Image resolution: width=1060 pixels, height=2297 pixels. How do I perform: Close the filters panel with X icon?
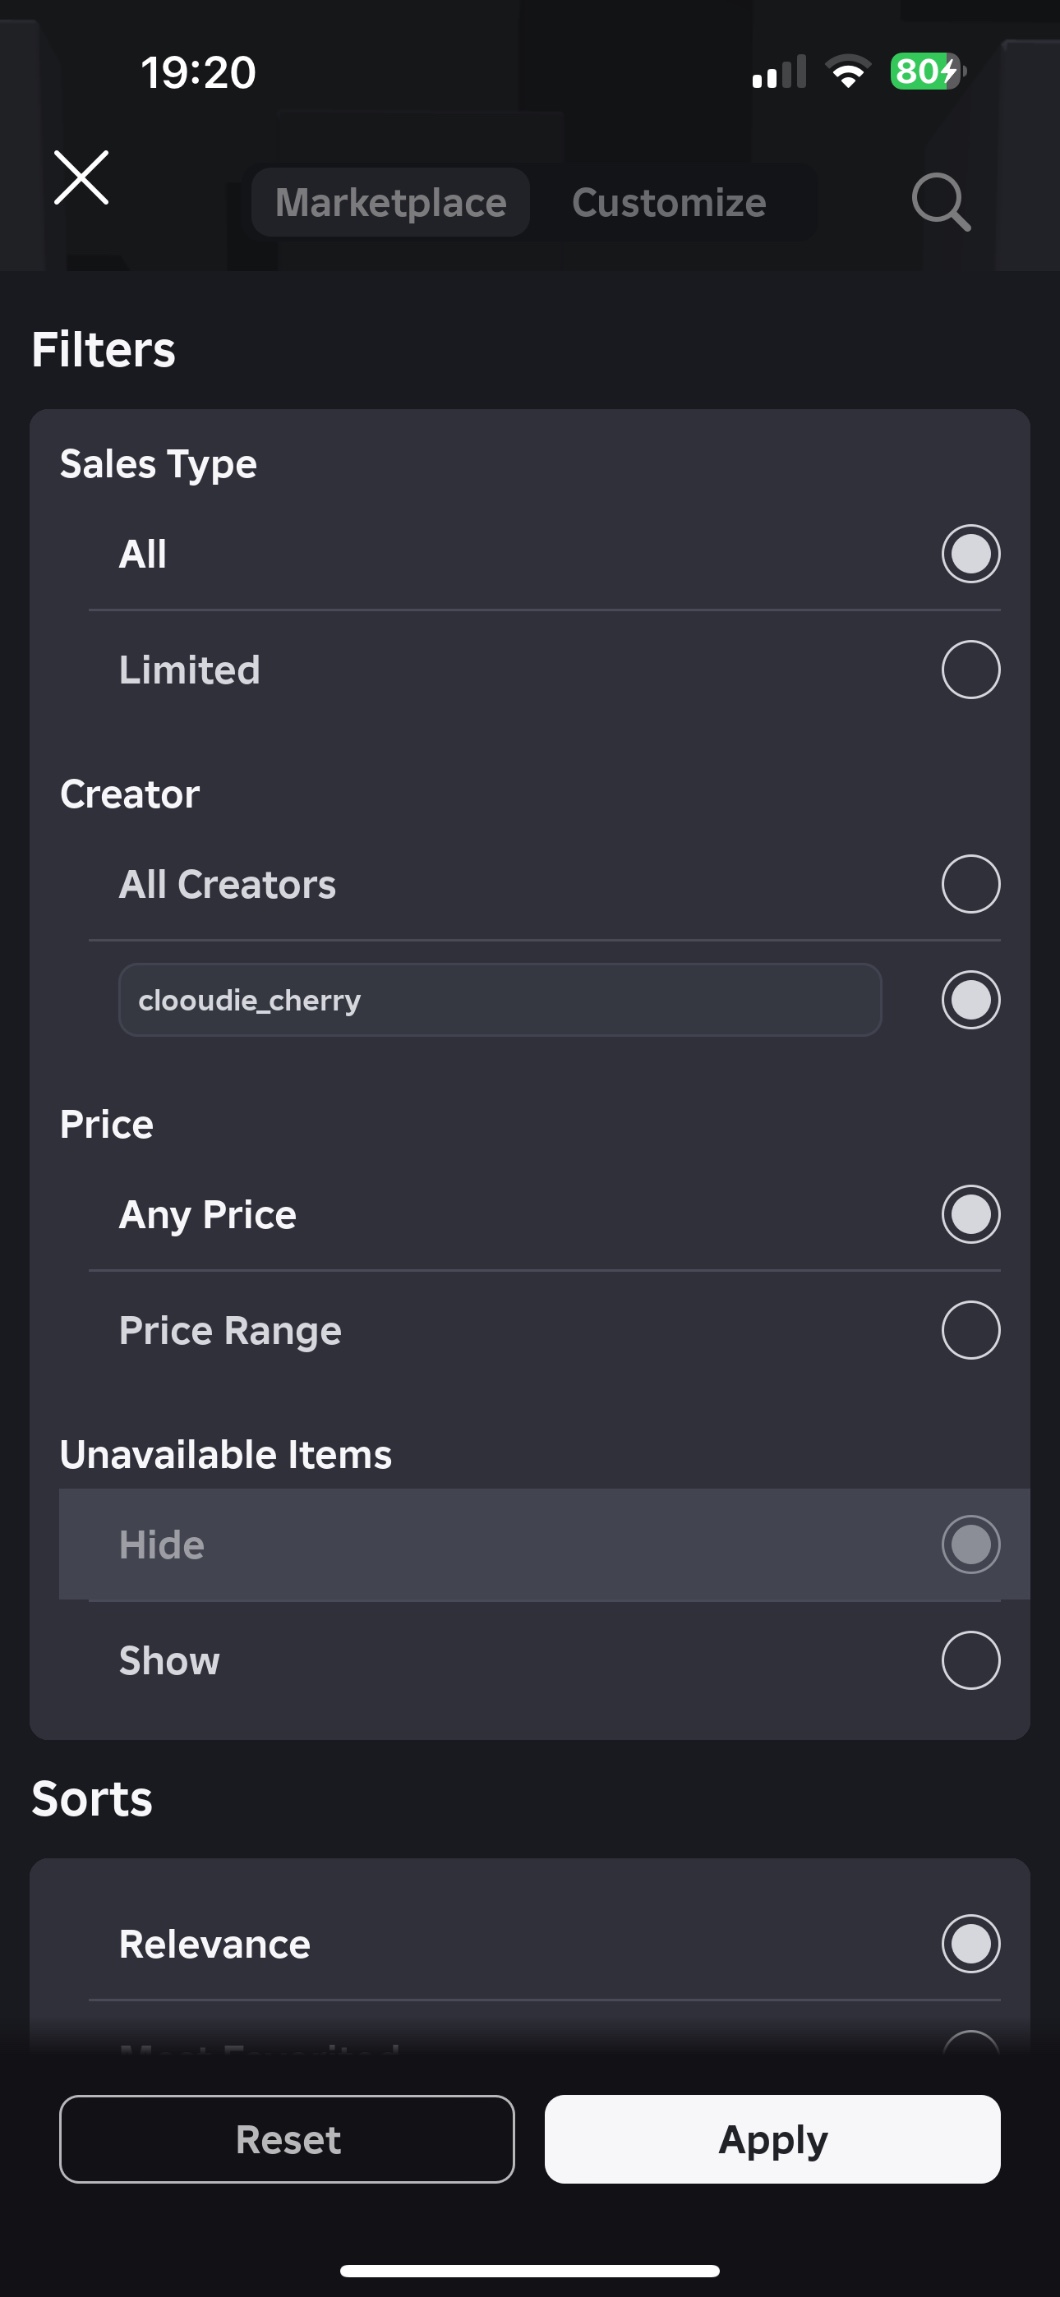(x=81, y=178)
